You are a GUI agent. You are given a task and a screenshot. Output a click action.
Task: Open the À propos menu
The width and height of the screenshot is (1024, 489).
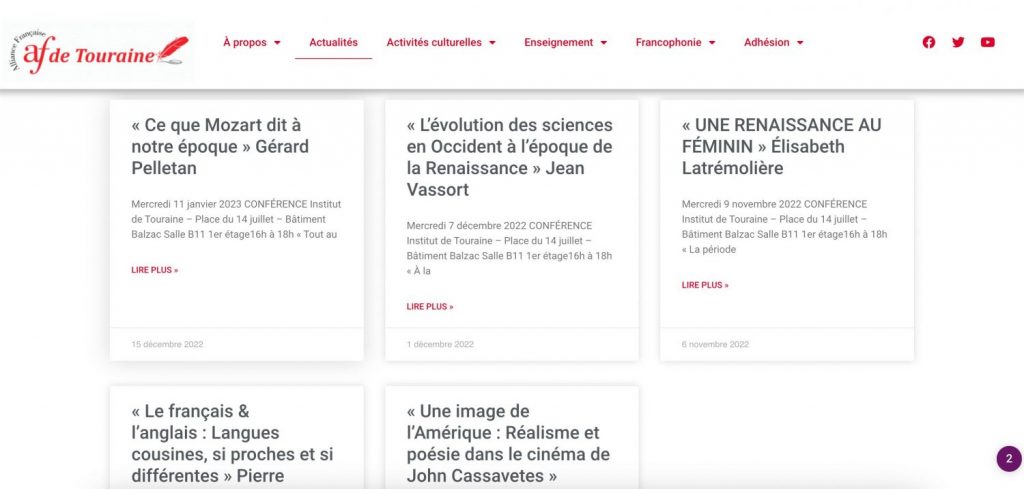[x=245, y=42]
